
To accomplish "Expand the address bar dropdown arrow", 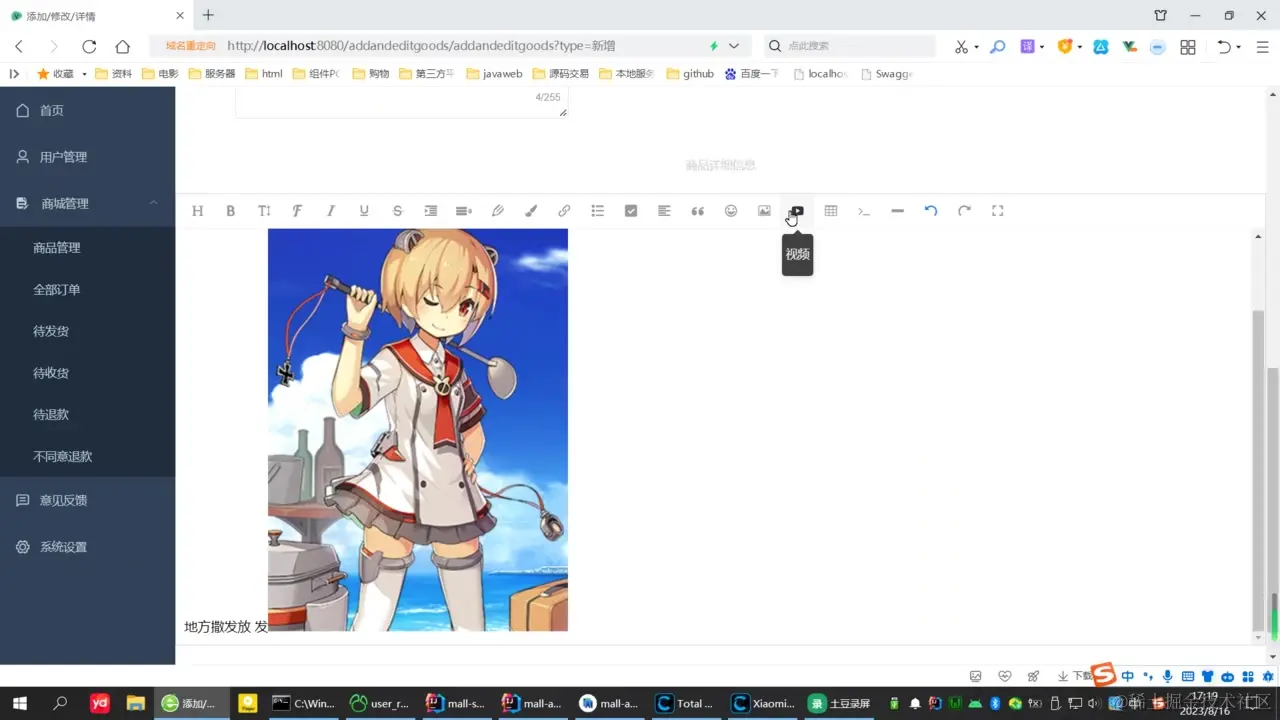I will [x=734, y=46].
